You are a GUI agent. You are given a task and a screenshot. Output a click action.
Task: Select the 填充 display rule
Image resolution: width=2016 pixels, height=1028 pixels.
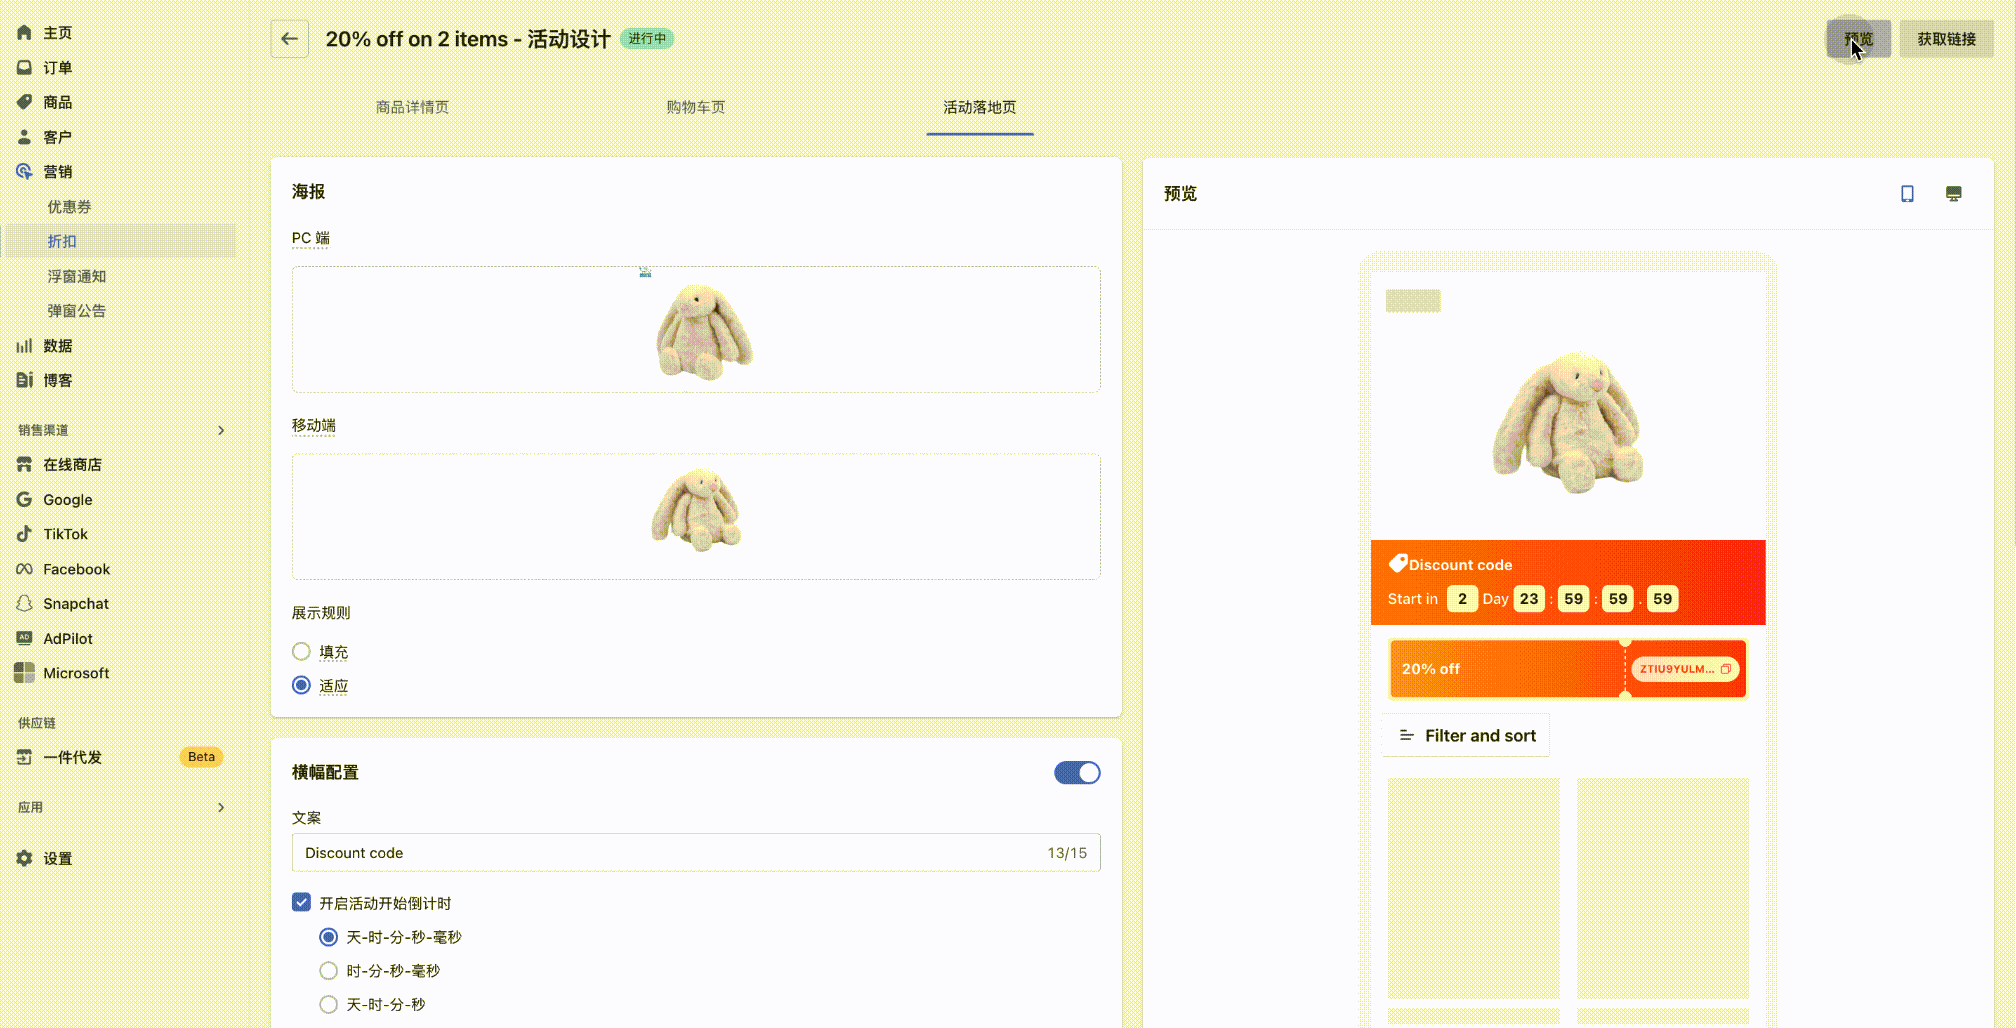pos(301,652)
